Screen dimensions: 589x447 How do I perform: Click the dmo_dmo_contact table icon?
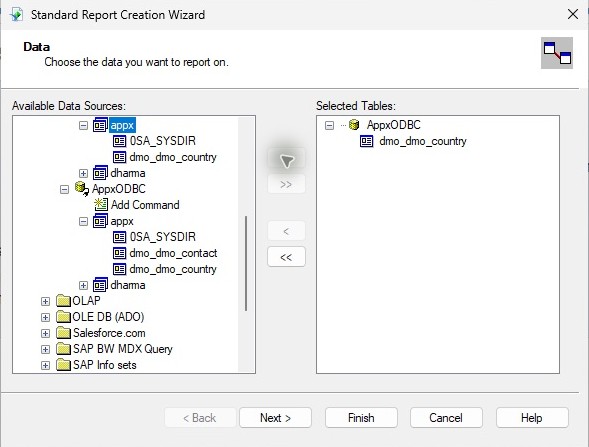(119, 253)
